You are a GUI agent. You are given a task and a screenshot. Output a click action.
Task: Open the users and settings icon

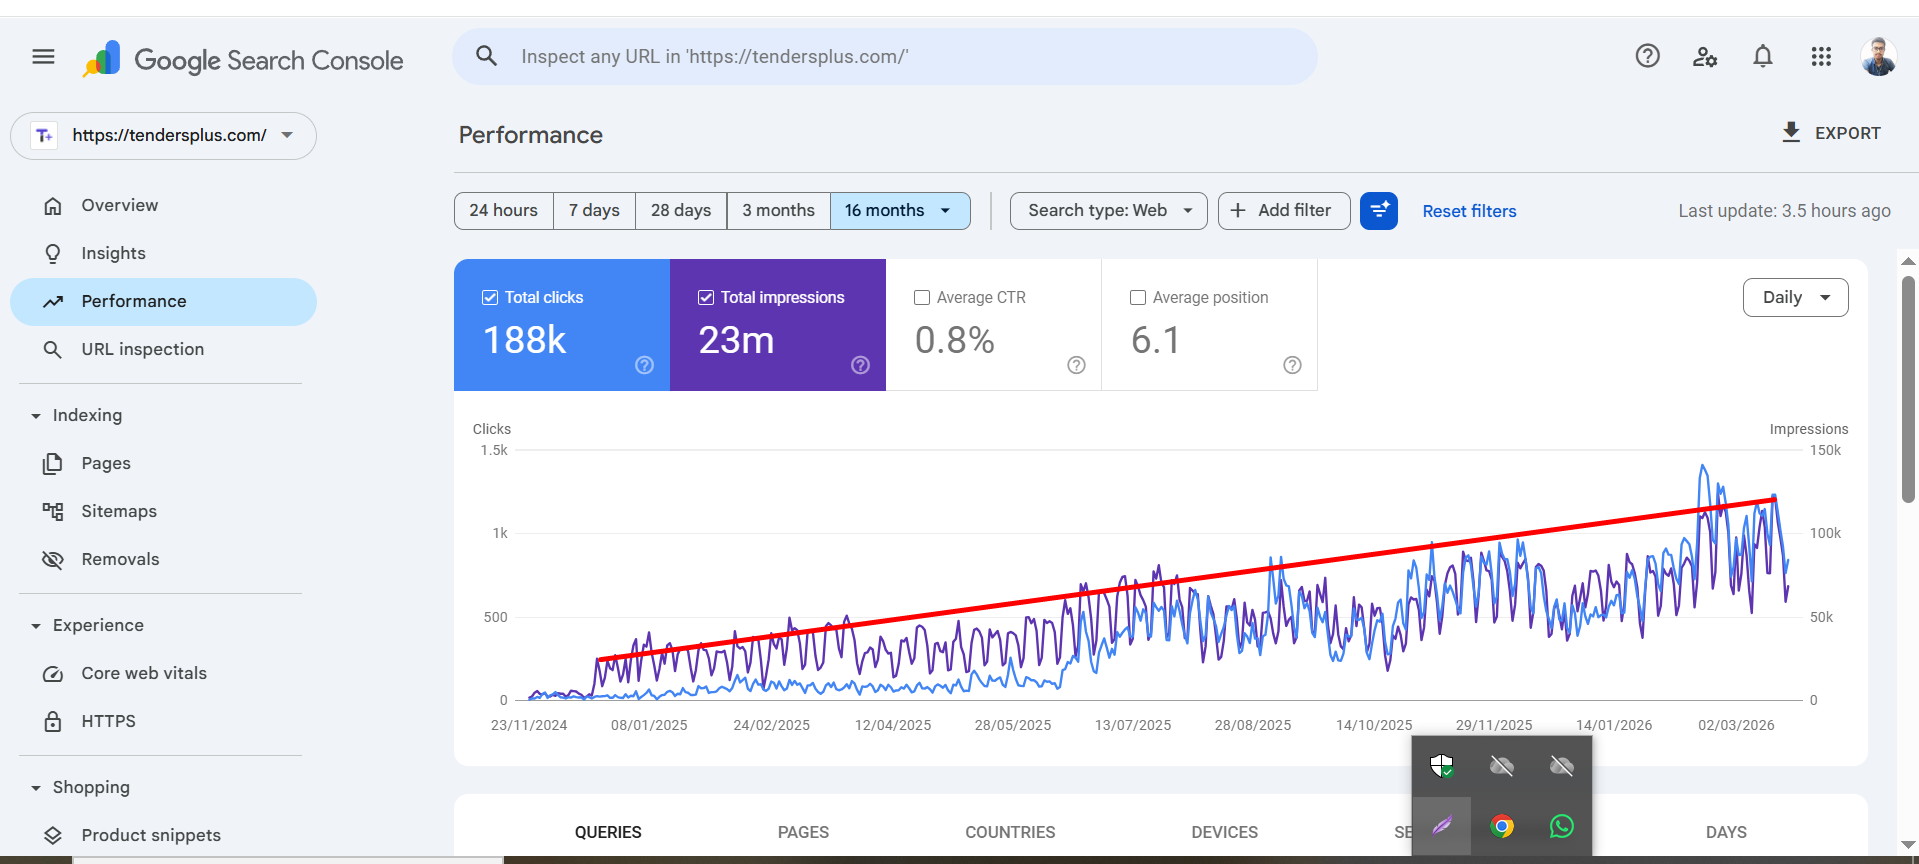pyautogui.click(x=1705, y=57)
